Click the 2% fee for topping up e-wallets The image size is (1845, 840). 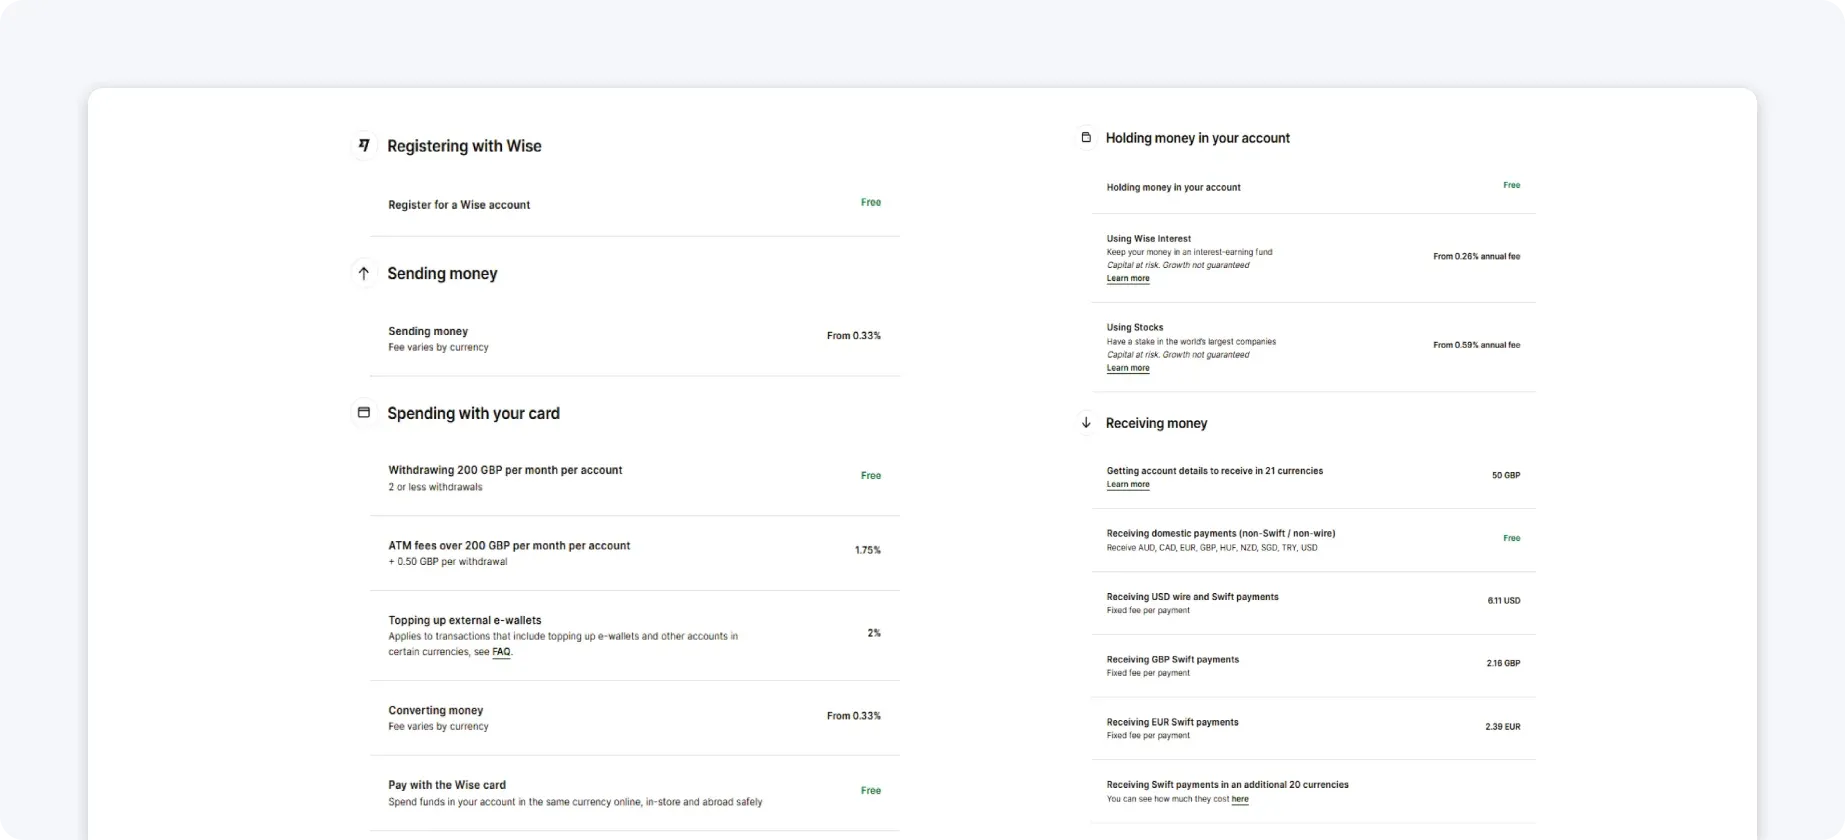(874, 633)
